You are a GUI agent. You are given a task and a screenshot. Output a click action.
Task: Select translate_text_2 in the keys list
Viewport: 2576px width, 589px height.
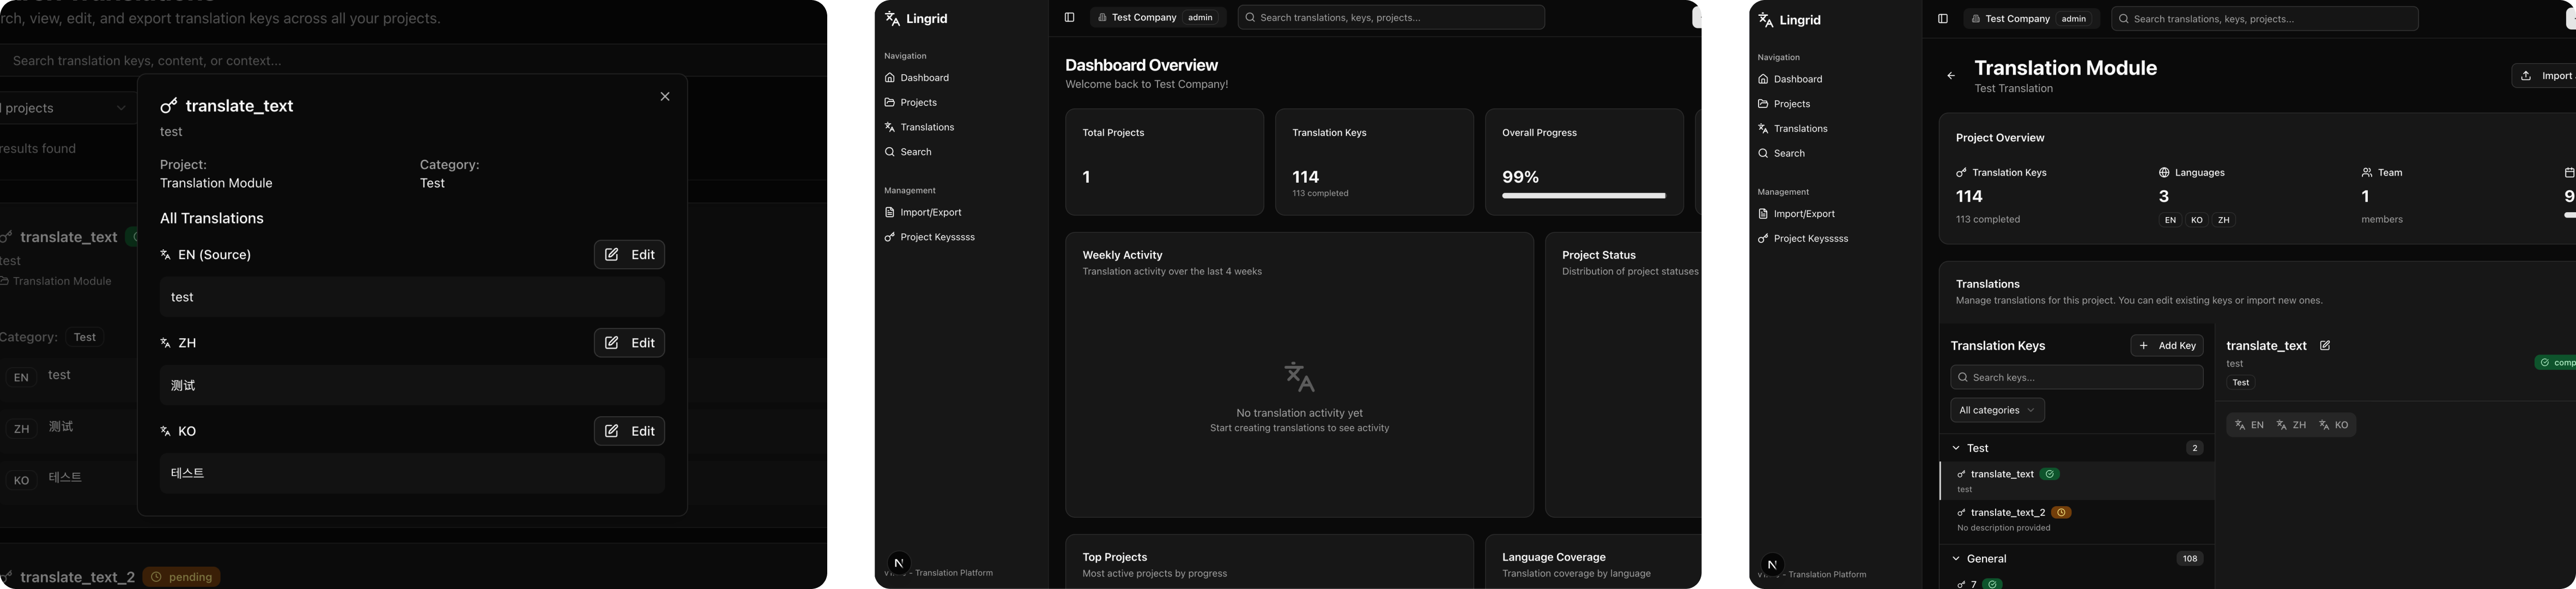tap(2007, 513)
